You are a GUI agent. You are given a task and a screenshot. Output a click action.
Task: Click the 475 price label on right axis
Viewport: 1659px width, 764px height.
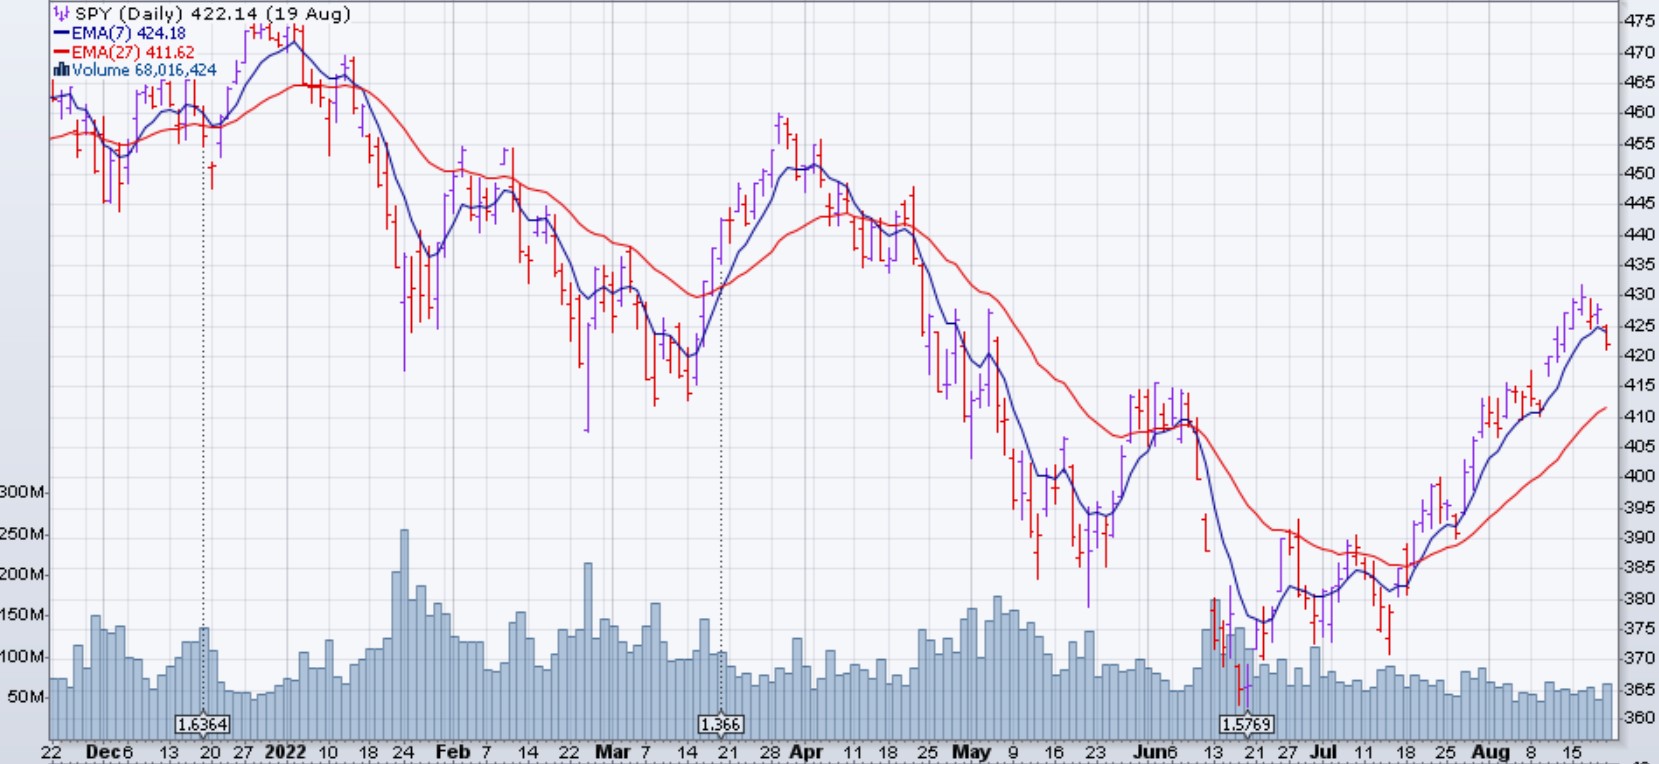[1639, 21]
